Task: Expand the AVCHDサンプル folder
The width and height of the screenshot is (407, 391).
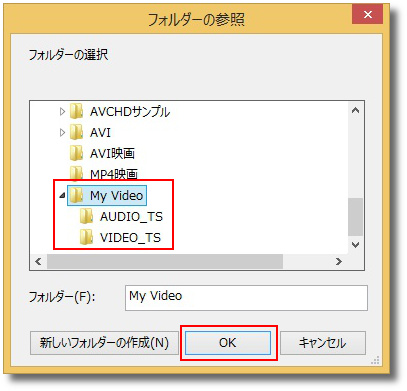Action: (x=62, y=112)
